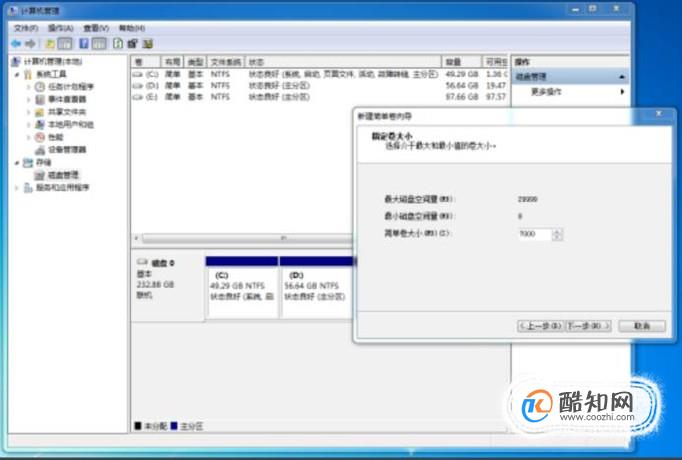Click the 计算机管理(本地) root node icon
Image resolution: width=682 pixels, height=460 pixels.
tap(16, 61)
